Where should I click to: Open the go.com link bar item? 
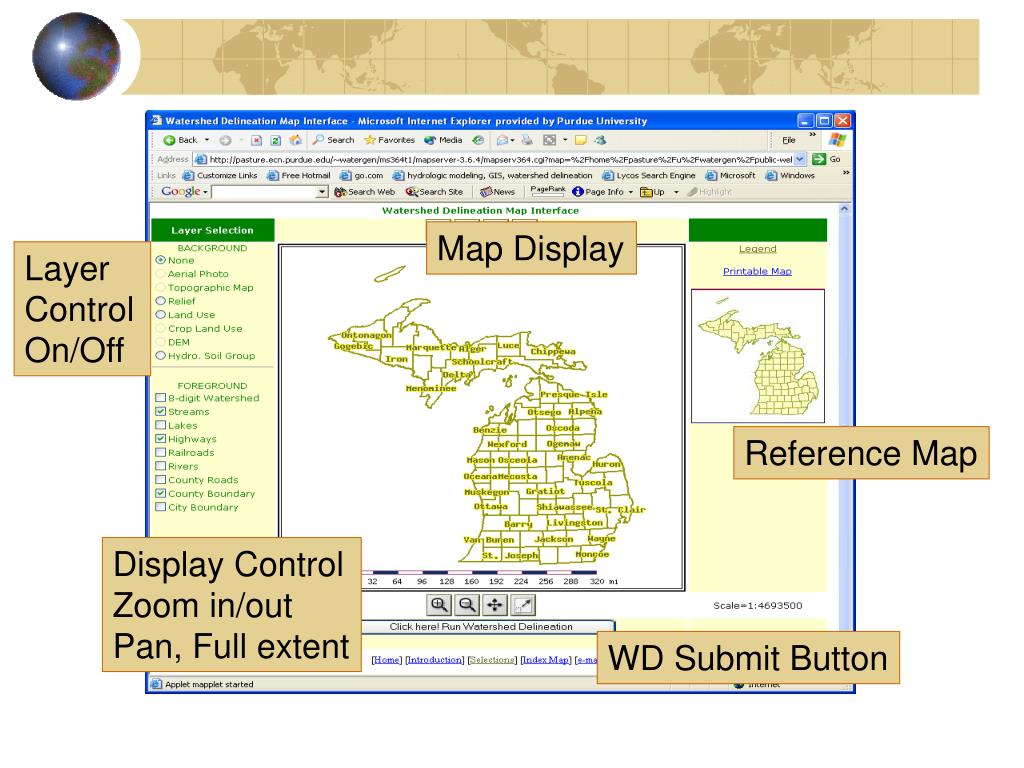362,176
